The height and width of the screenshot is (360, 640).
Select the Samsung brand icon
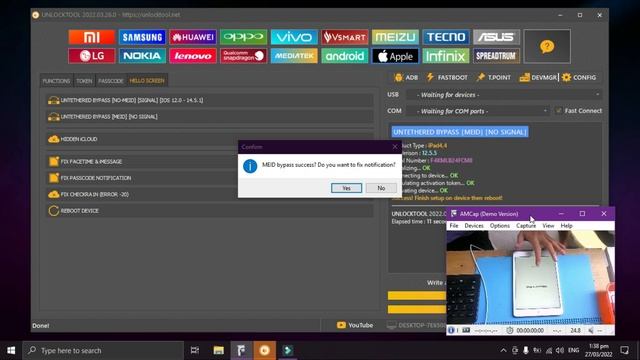click(142, 37)
